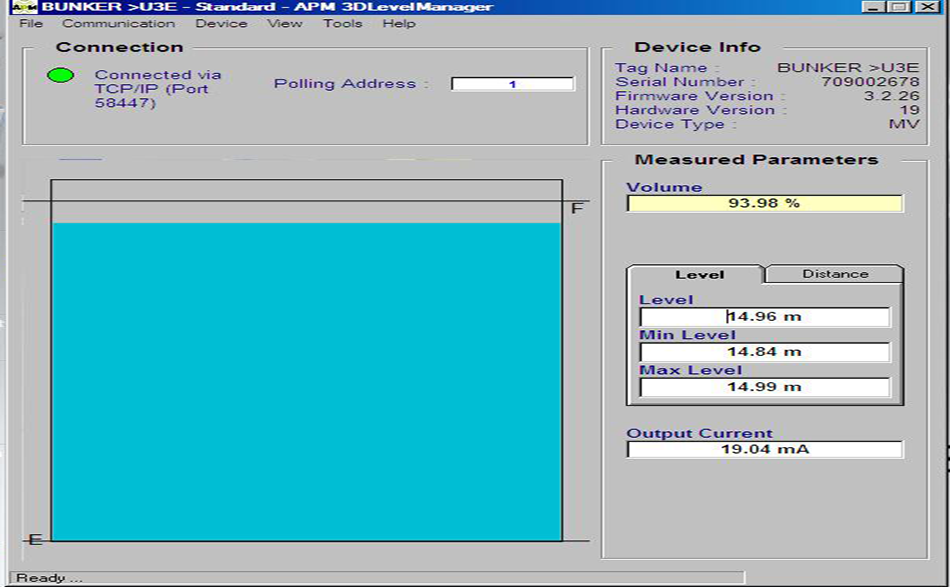The image size is (950, 587).
Task: Click the Min Level label
Action: pos(688,335)
